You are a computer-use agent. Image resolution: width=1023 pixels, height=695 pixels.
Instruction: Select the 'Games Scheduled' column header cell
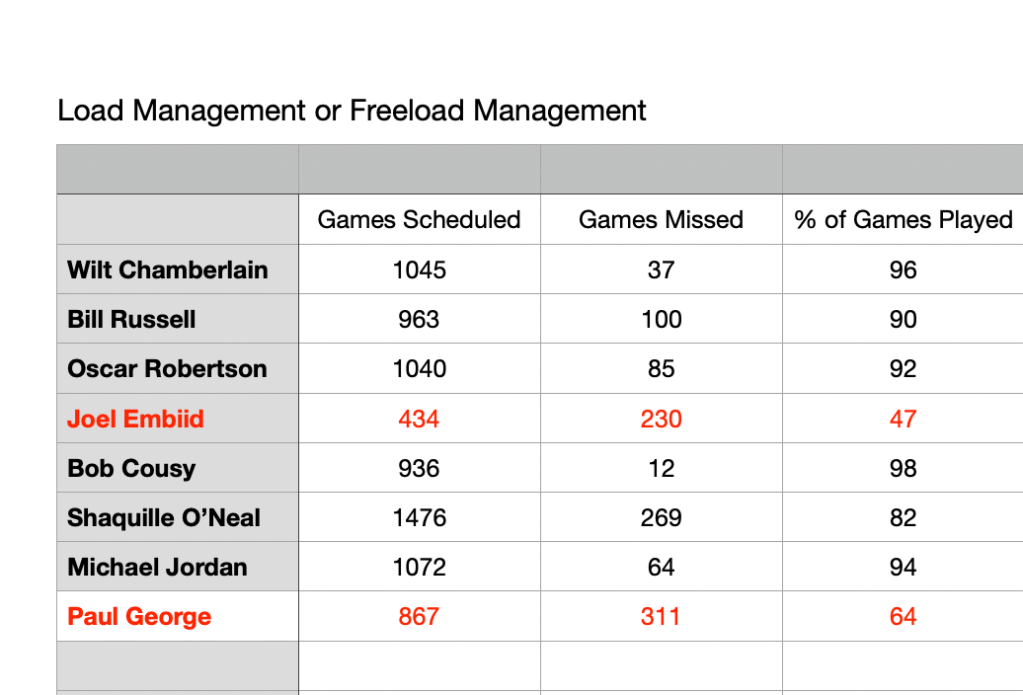(419, 220)
